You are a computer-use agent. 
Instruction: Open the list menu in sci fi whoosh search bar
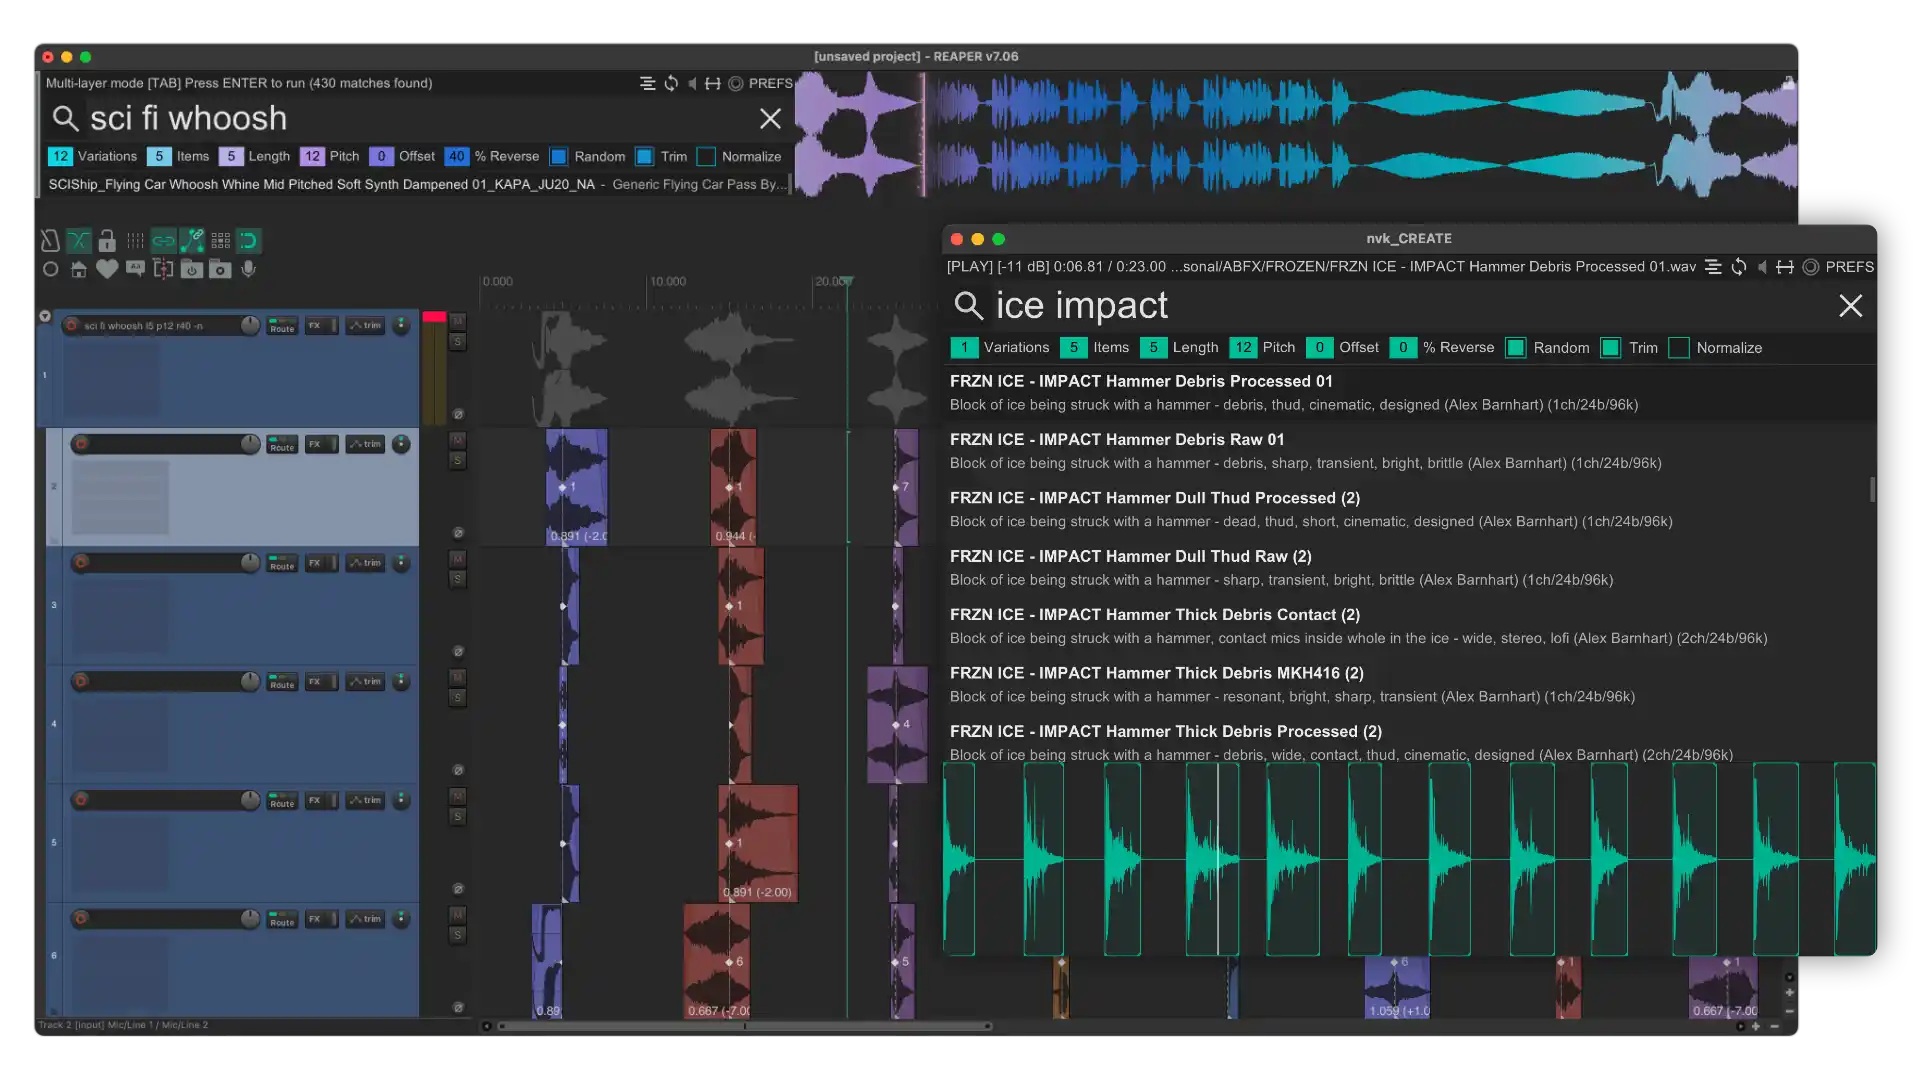coord(646,84)
